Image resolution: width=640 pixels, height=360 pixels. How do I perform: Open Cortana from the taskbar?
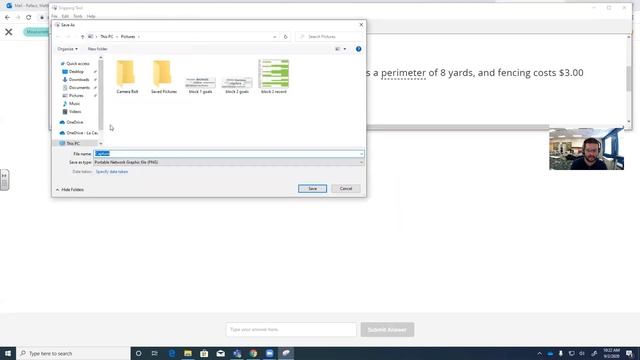138,353
